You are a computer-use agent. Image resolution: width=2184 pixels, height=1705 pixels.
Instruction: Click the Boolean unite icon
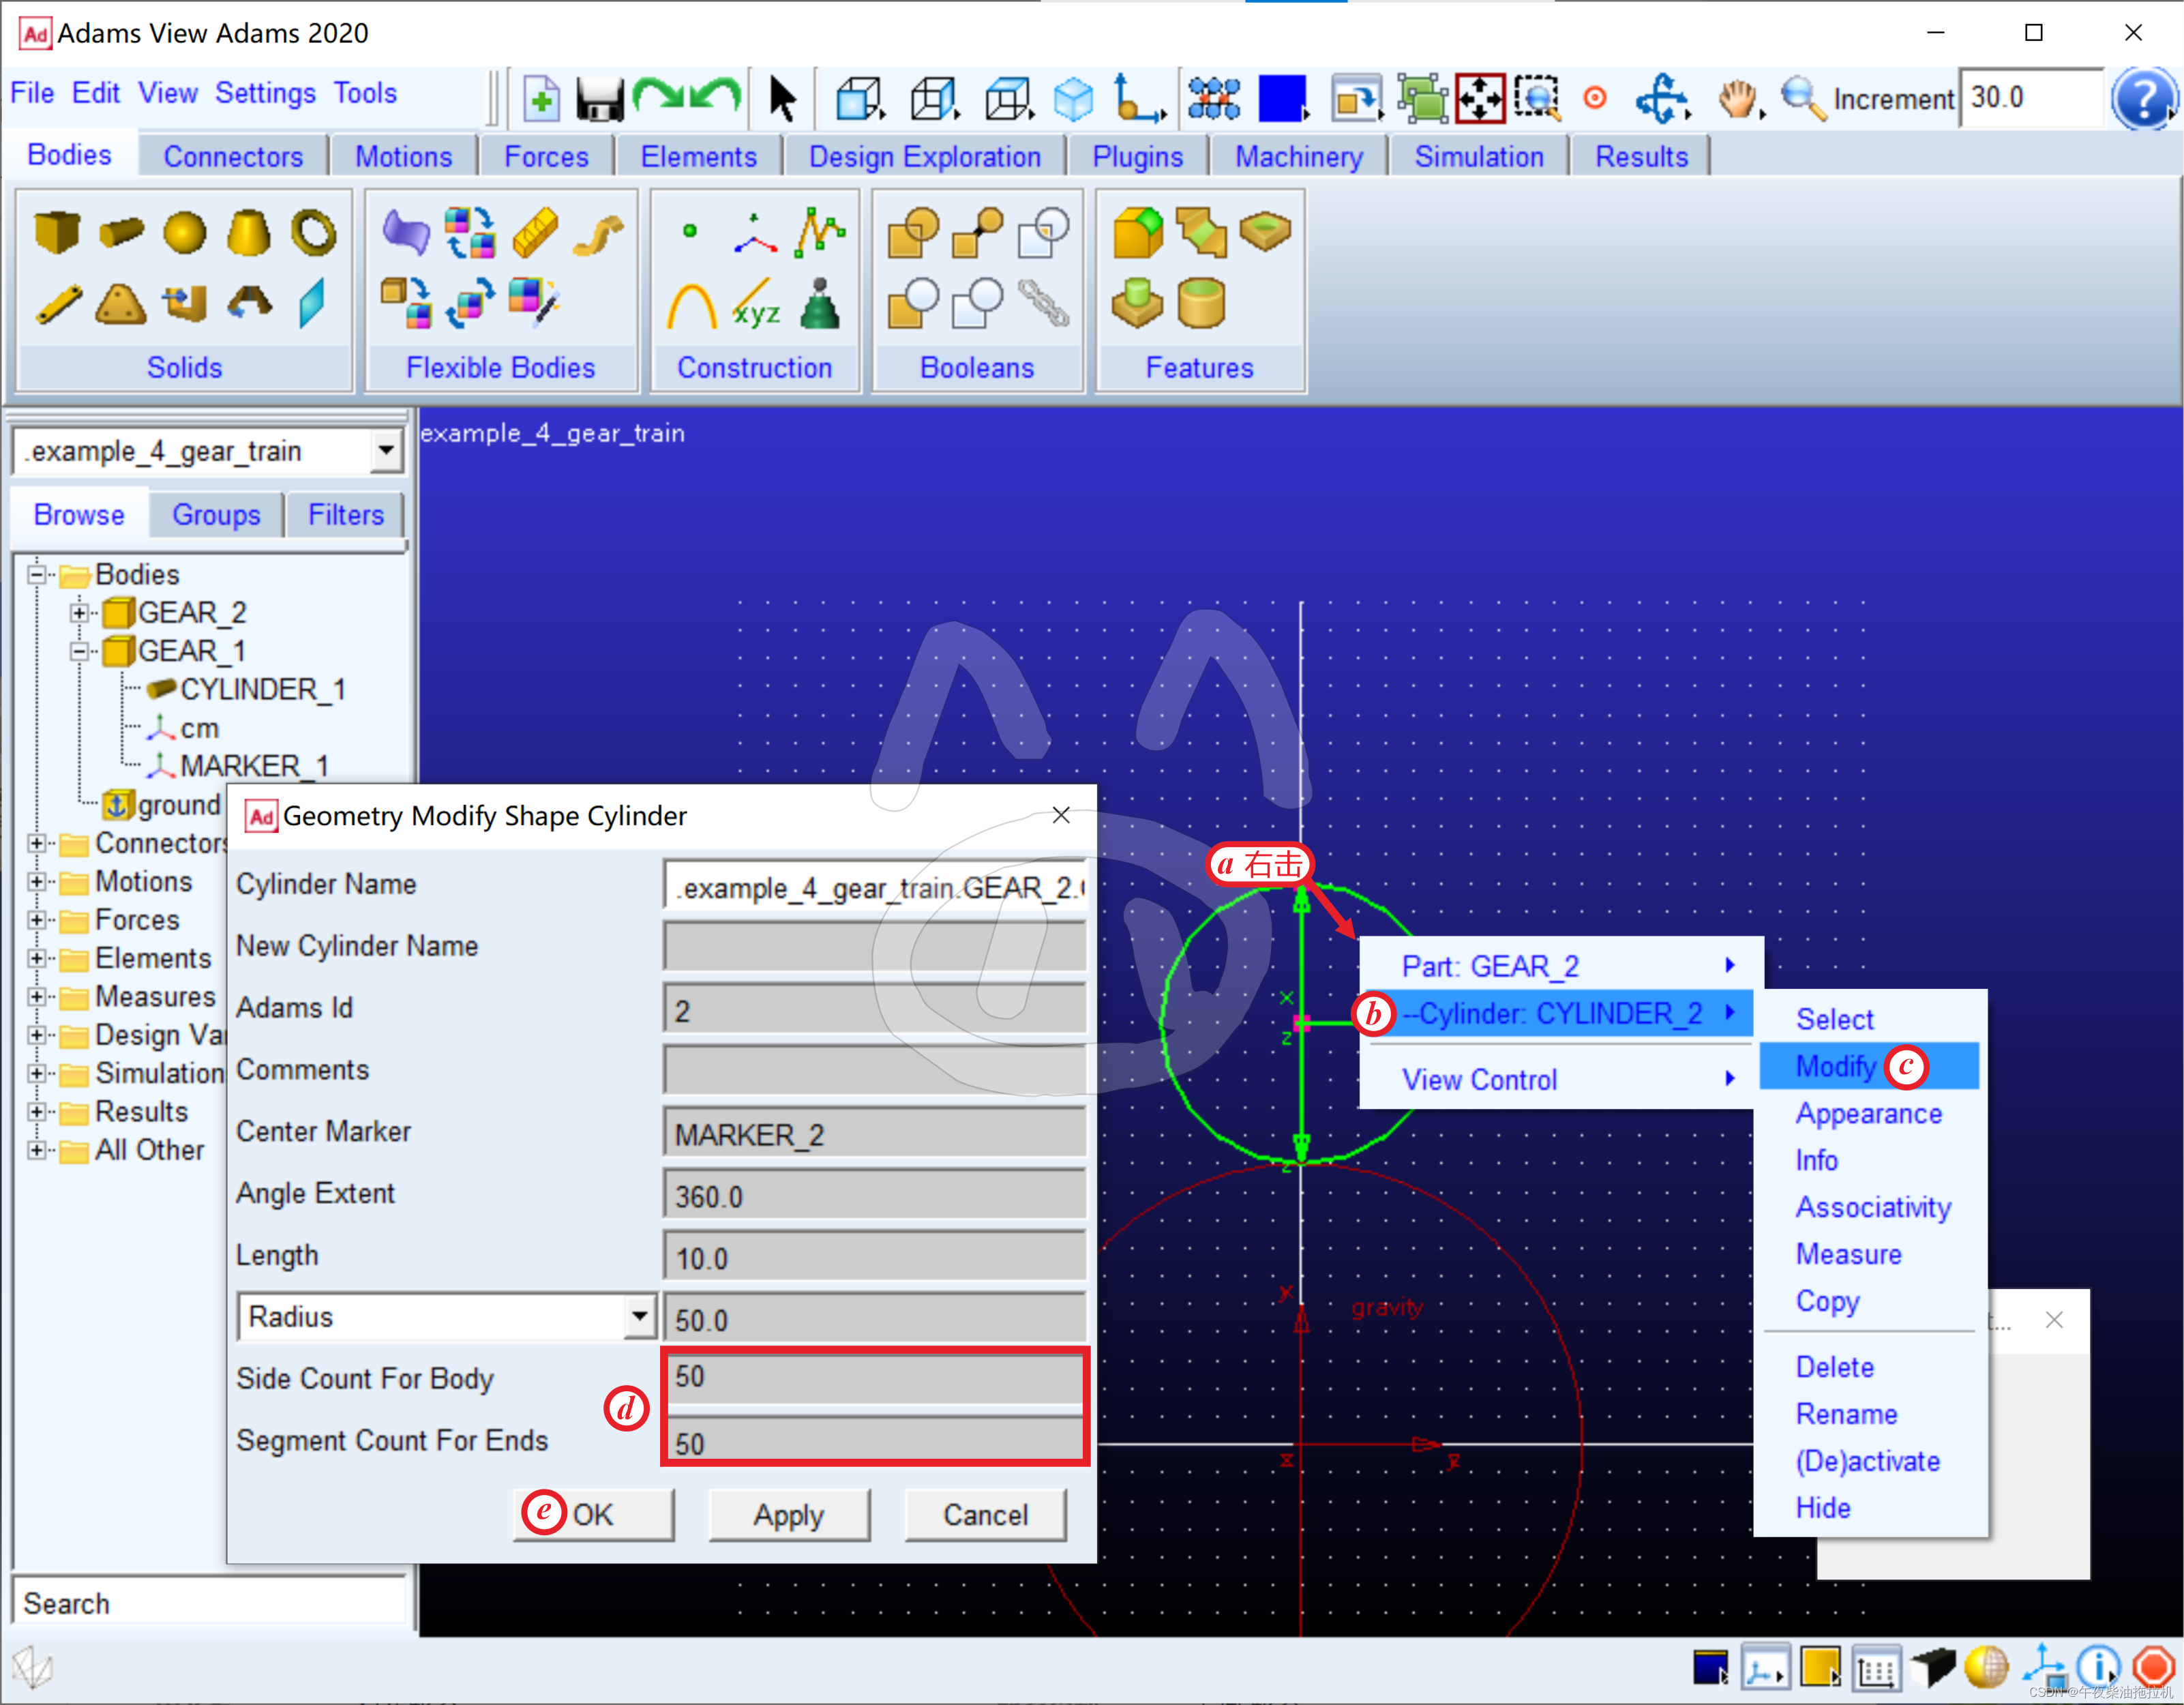[913, 232]
